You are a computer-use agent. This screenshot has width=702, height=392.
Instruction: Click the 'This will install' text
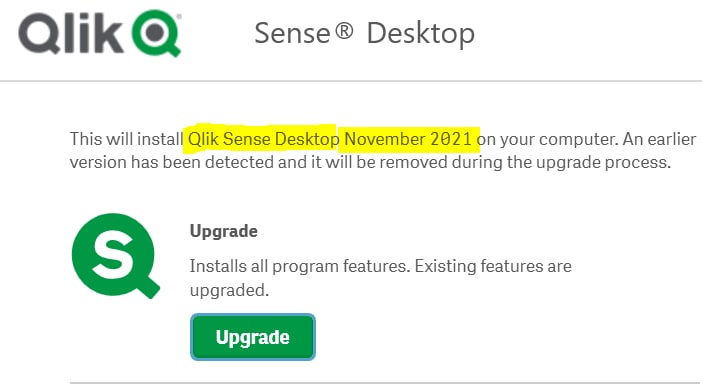(127, 139)
